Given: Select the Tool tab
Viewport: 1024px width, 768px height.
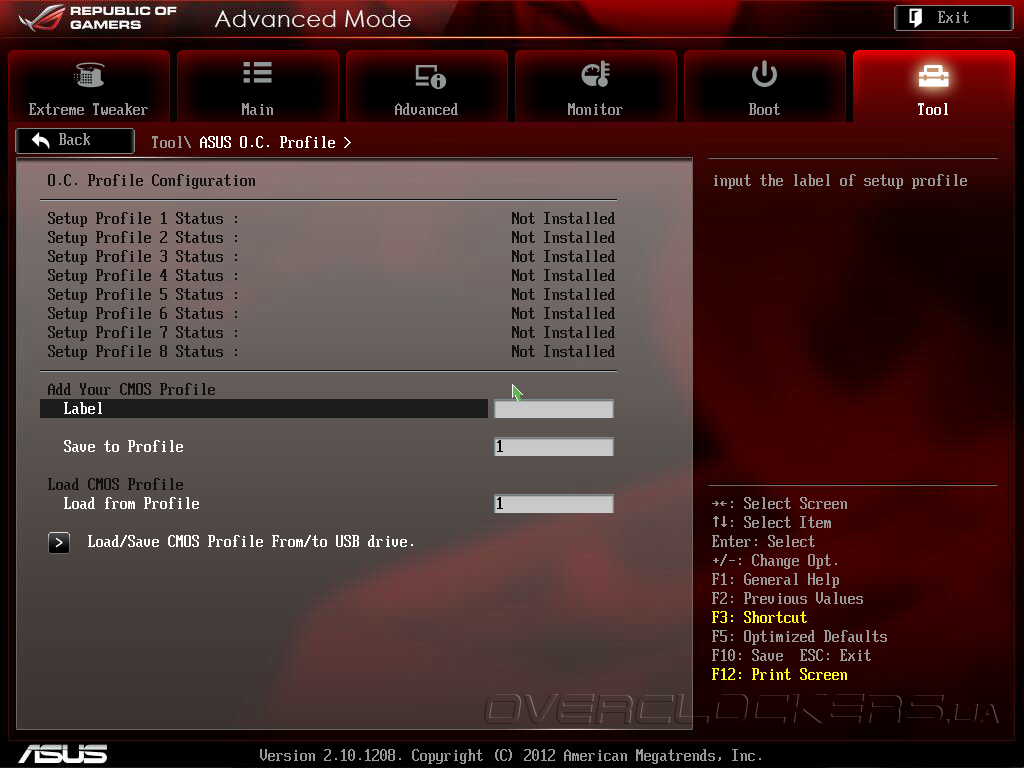Looking at the screenshot, I should (934, 86).
